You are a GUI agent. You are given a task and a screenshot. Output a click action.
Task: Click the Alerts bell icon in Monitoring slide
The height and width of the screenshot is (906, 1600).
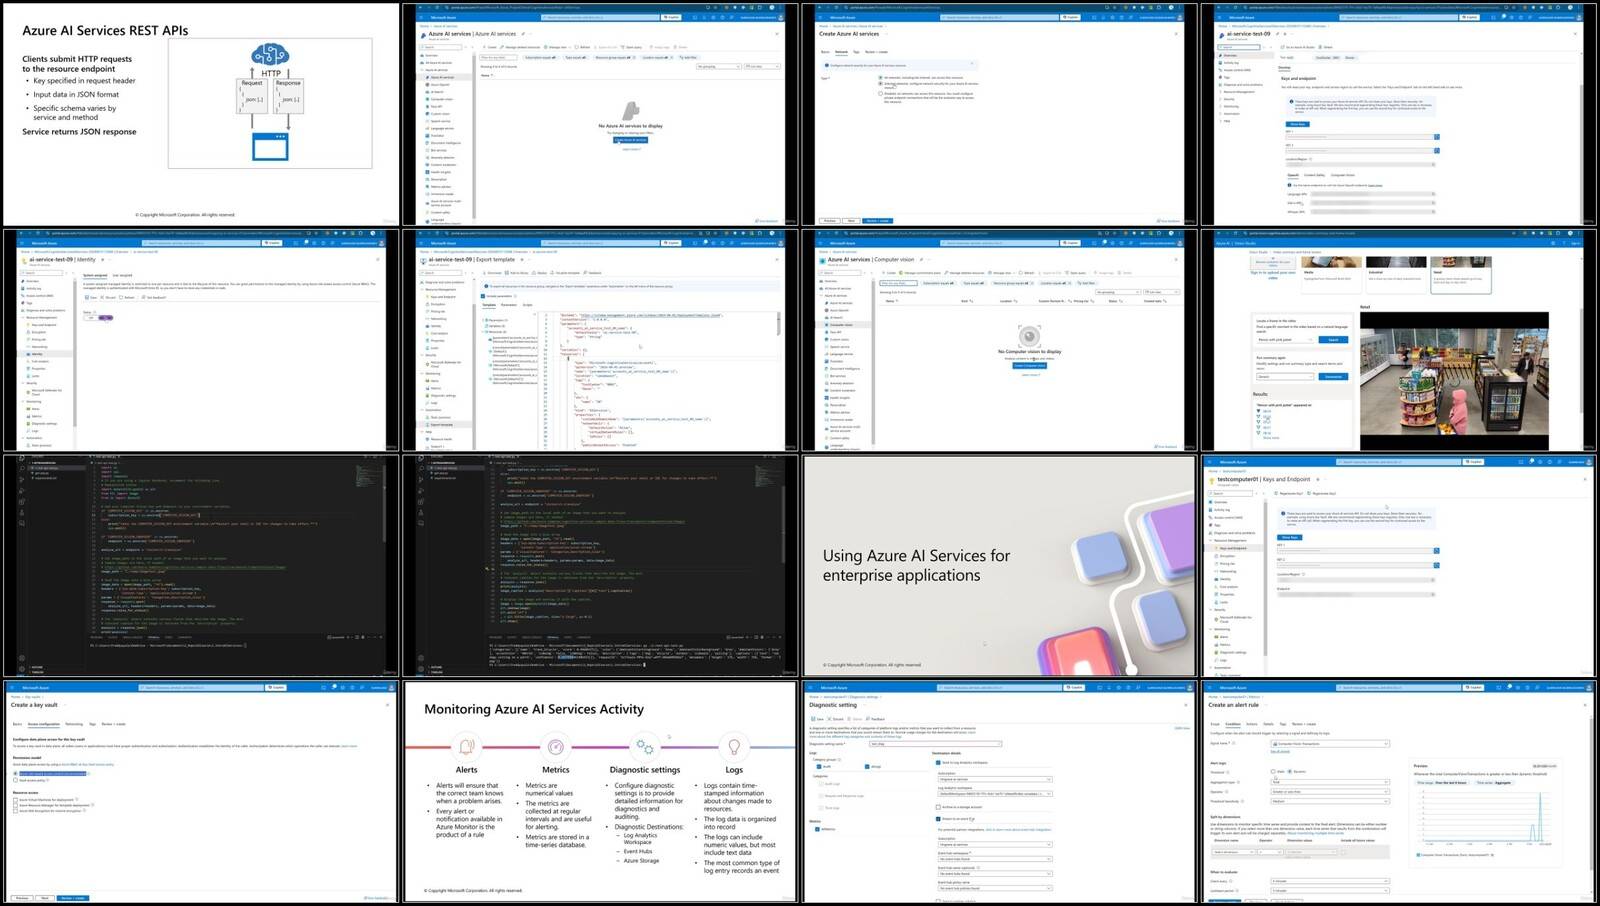466,747
